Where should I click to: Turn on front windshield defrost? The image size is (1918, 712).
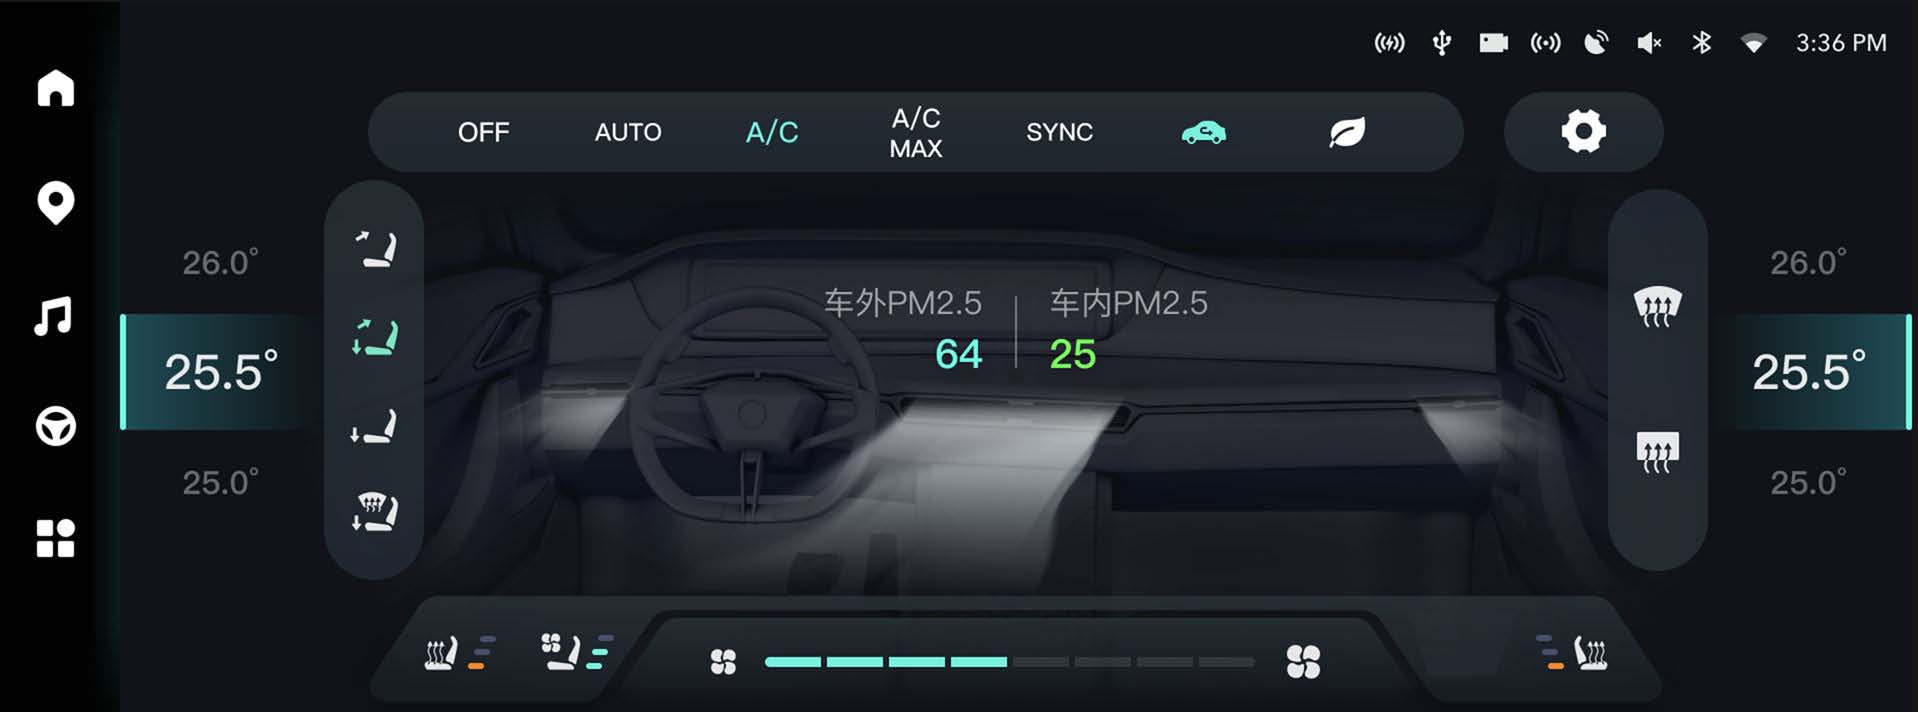pos(1657,306)
